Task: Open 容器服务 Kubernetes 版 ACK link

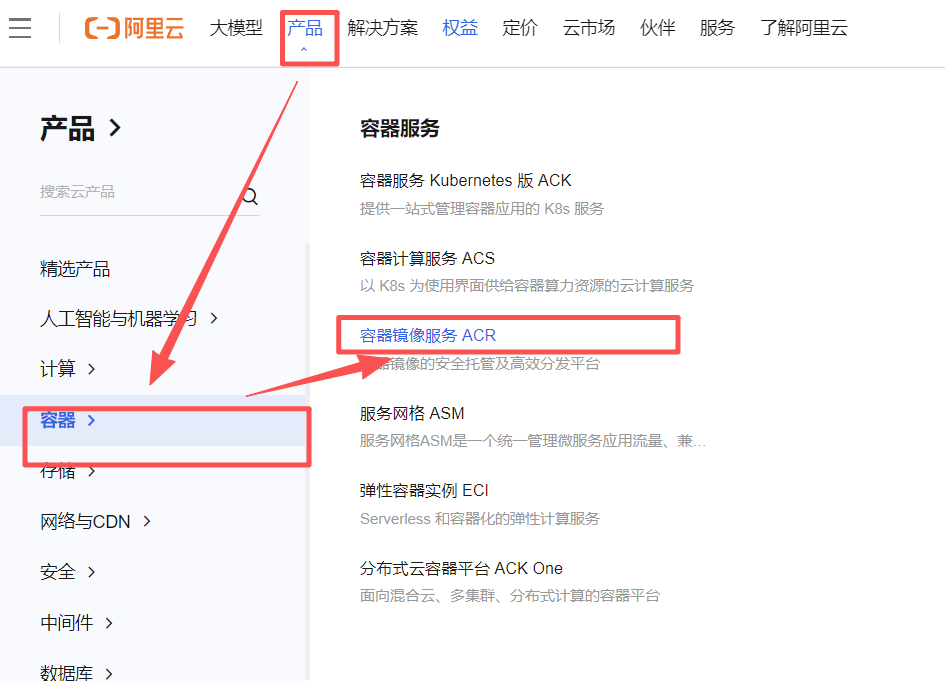Action: [x=465, y=180]
